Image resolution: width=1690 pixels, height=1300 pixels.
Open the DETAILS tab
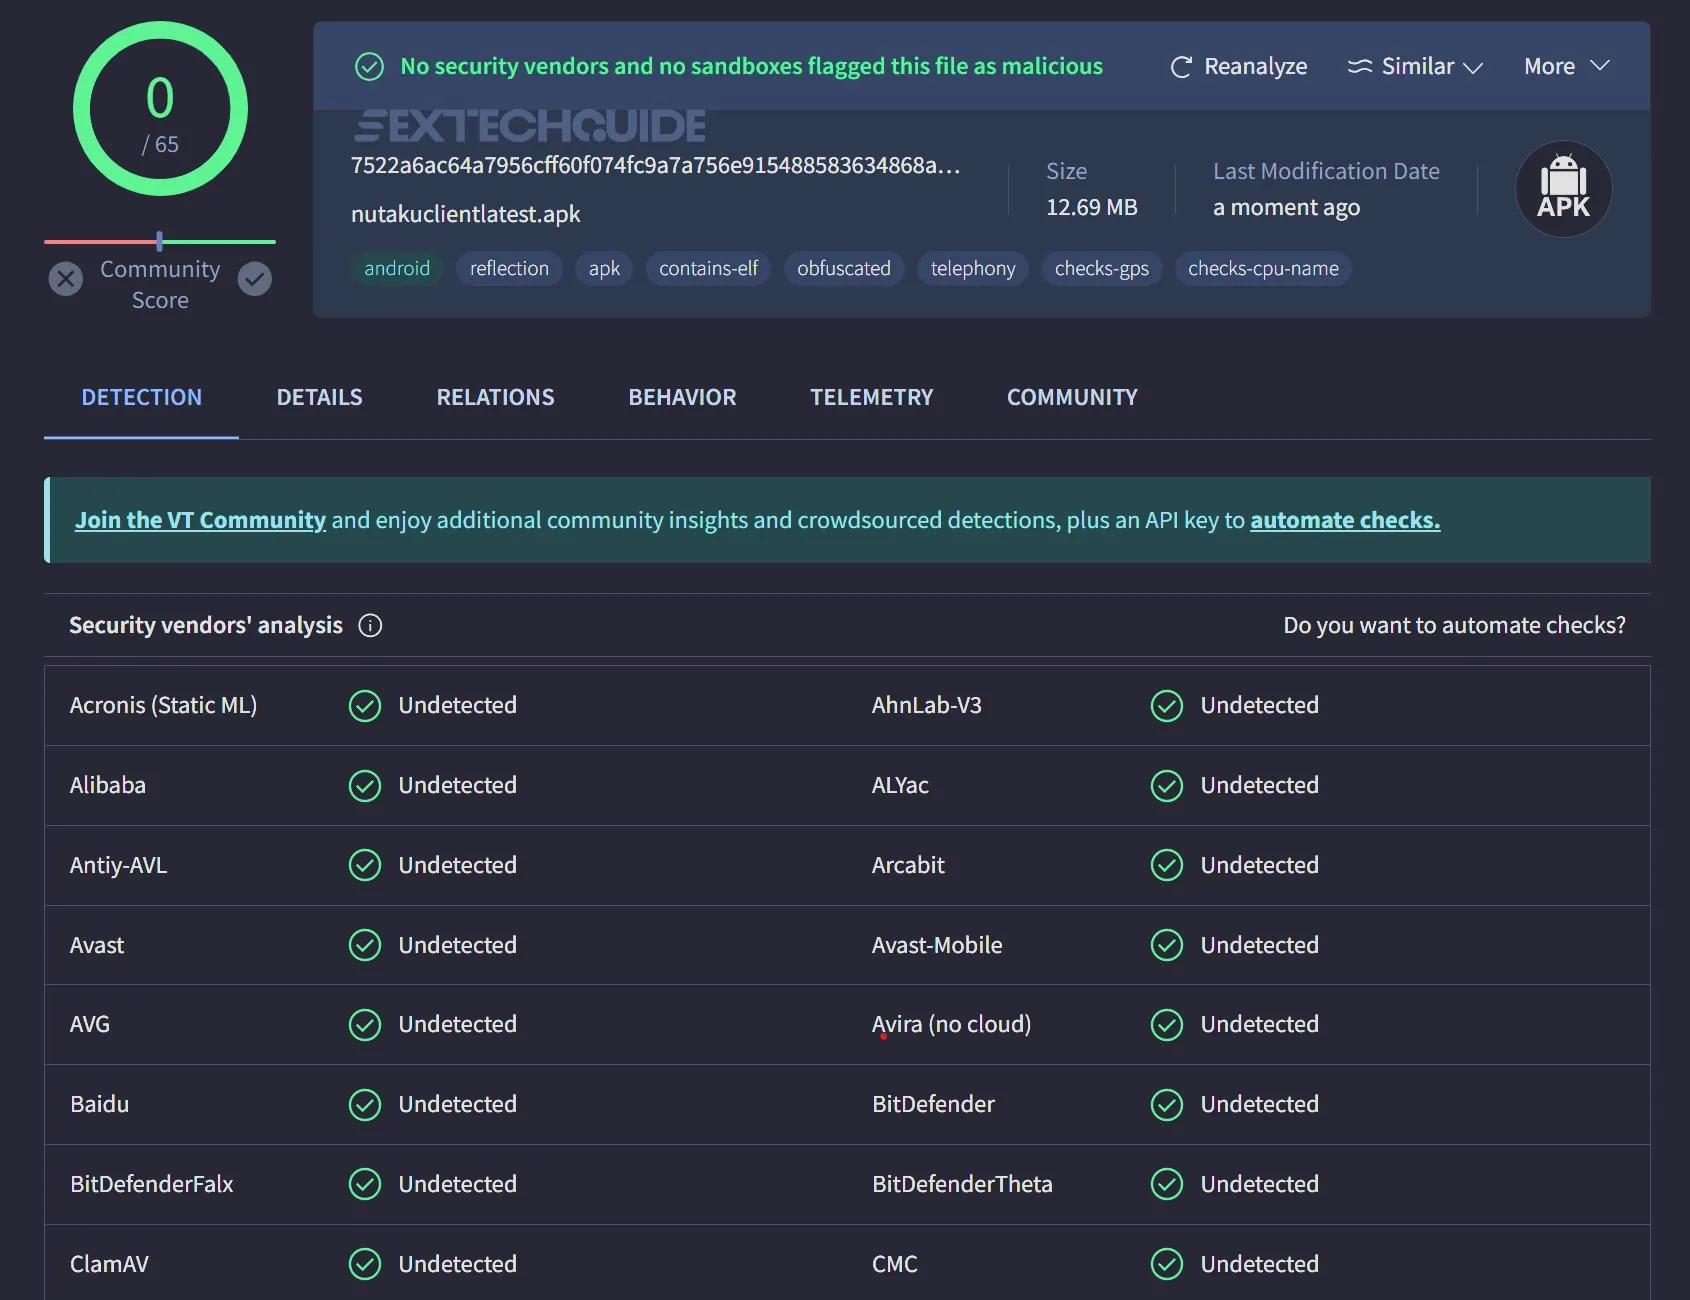(319, 397)
